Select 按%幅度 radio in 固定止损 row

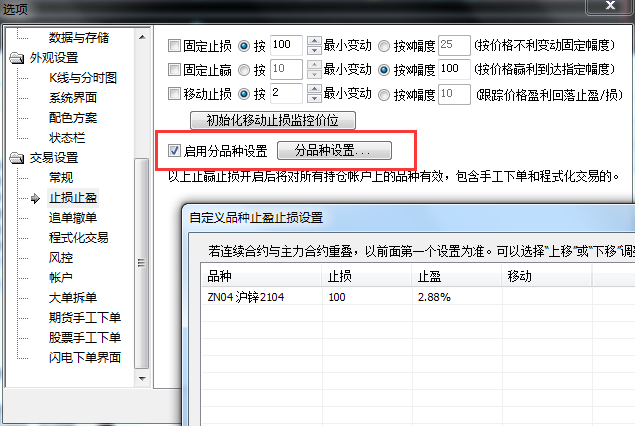click(x=384, y=46)
